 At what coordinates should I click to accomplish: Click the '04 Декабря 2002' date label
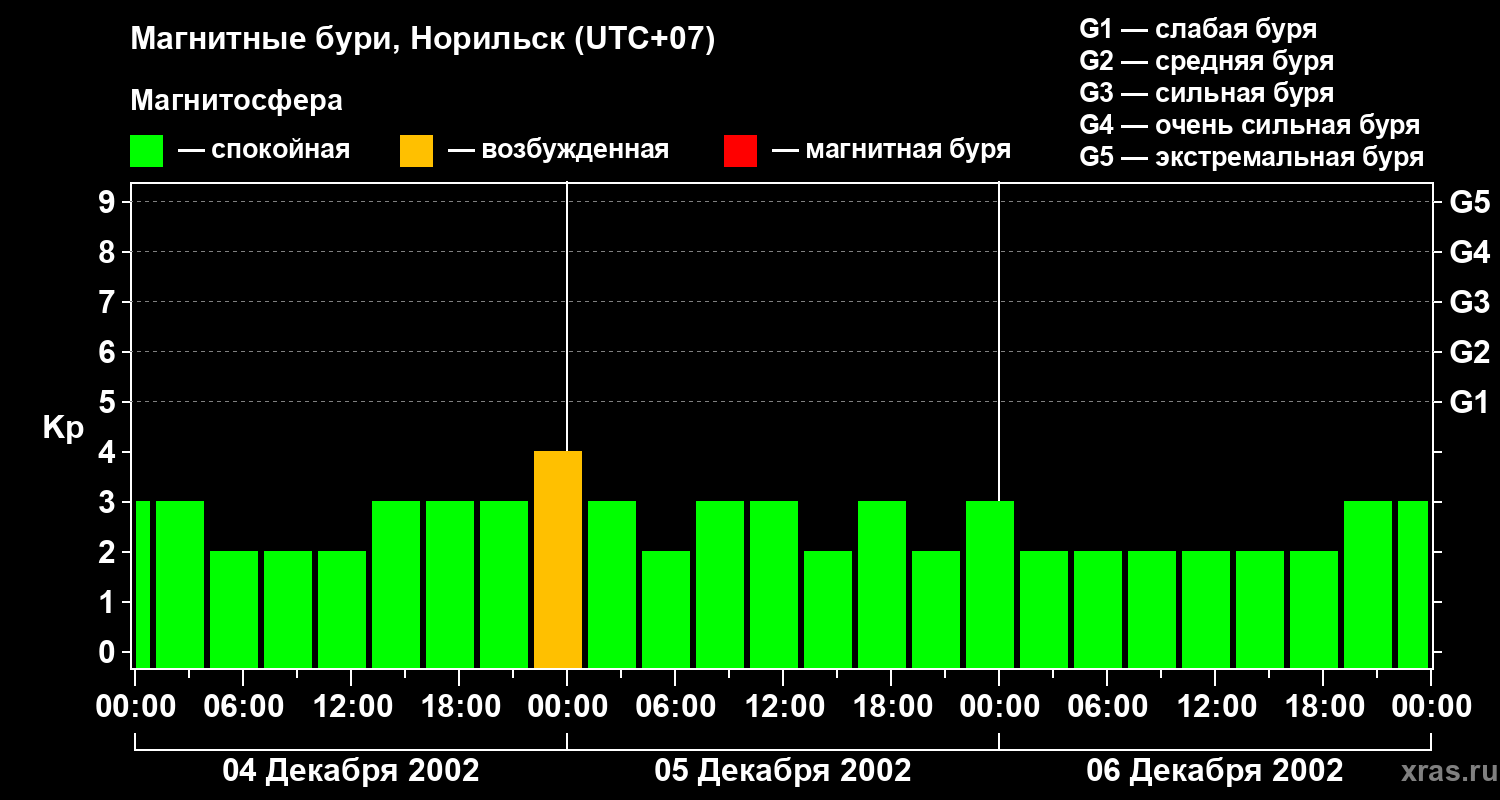coord(351,771)
